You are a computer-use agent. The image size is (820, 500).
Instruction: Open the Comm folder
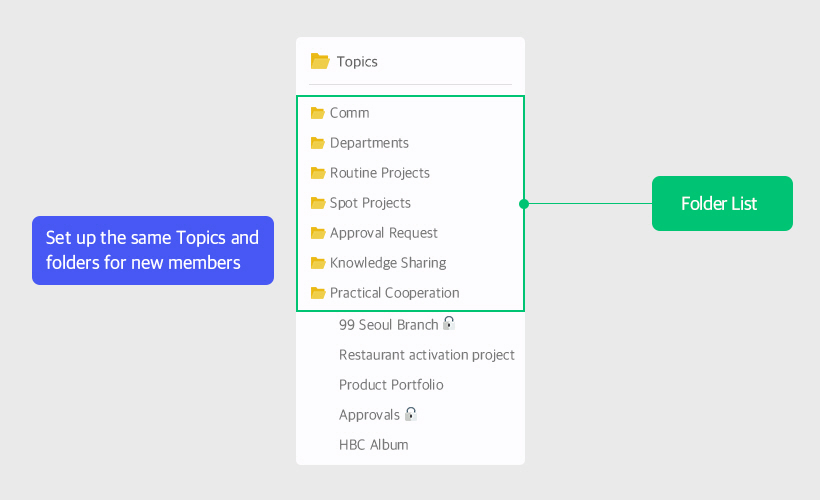point(349,113)
